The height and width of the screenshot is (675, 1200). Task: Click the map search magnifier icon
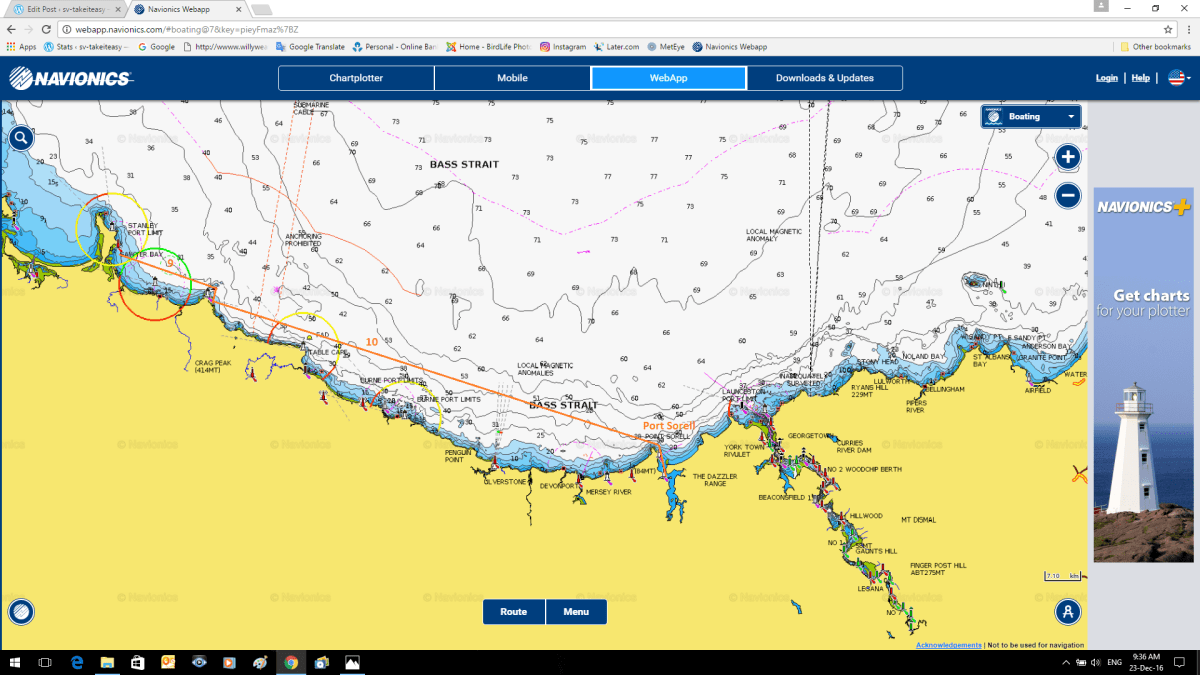[21, 139]
